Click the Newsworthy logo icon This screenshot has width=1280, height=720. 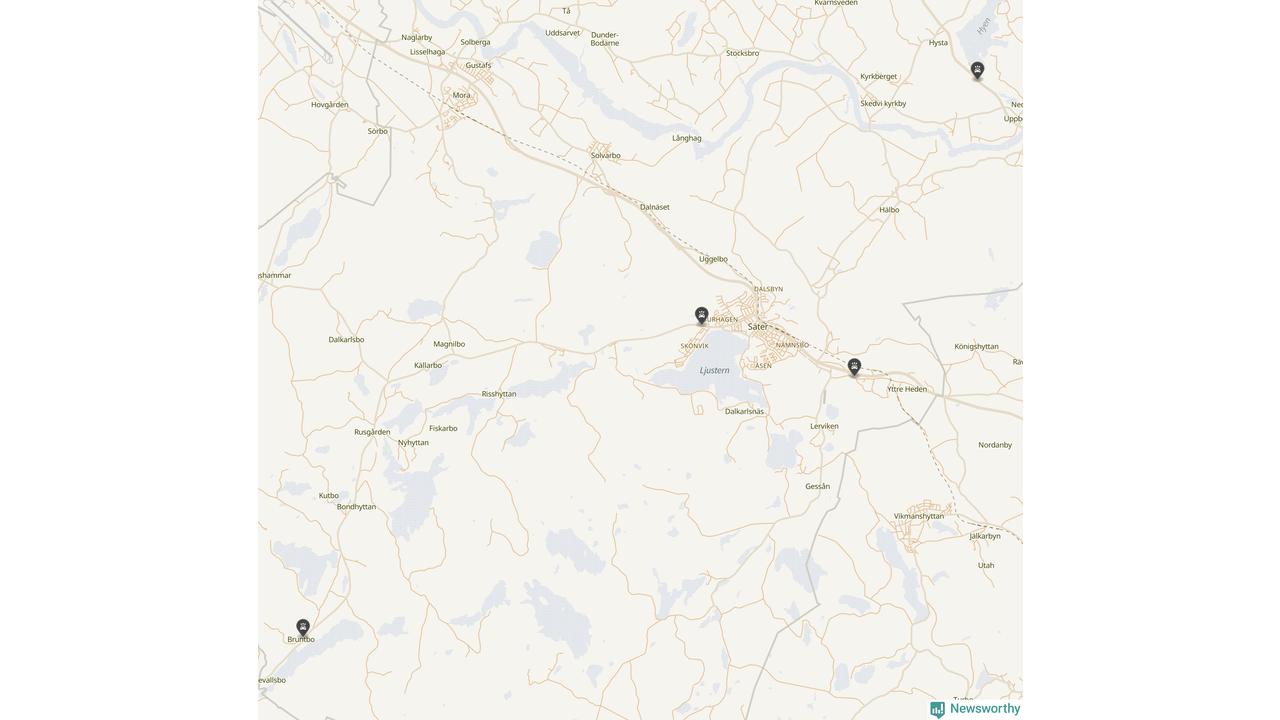[x=937, y=709]
